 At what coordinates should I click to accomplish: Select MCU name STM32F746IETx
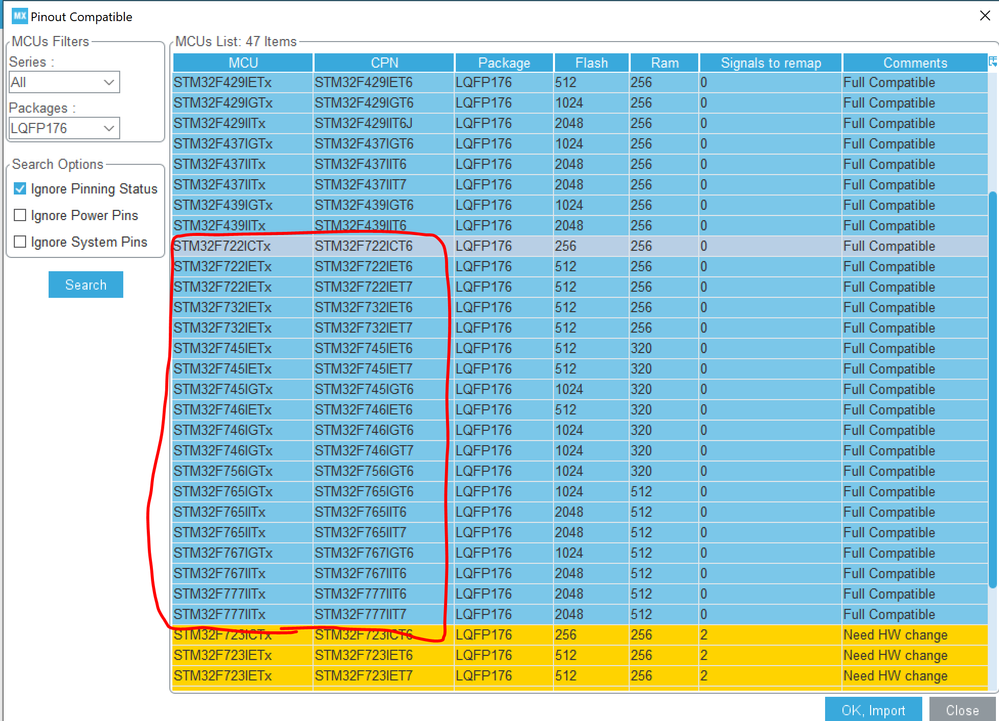(243, 410)
